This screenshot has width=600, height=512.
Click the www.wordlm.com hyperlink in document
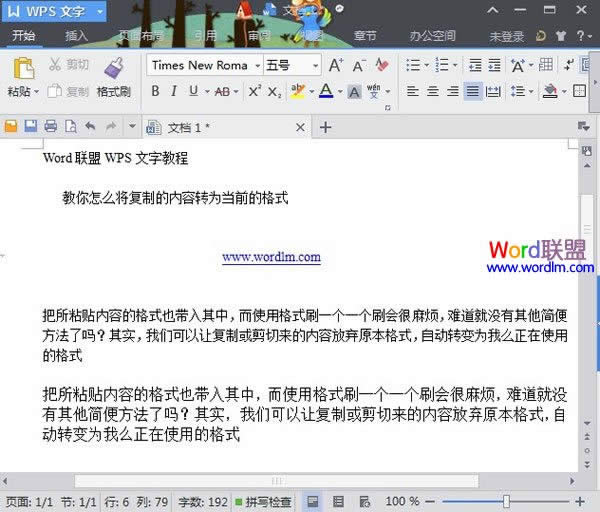coord(271,257)
